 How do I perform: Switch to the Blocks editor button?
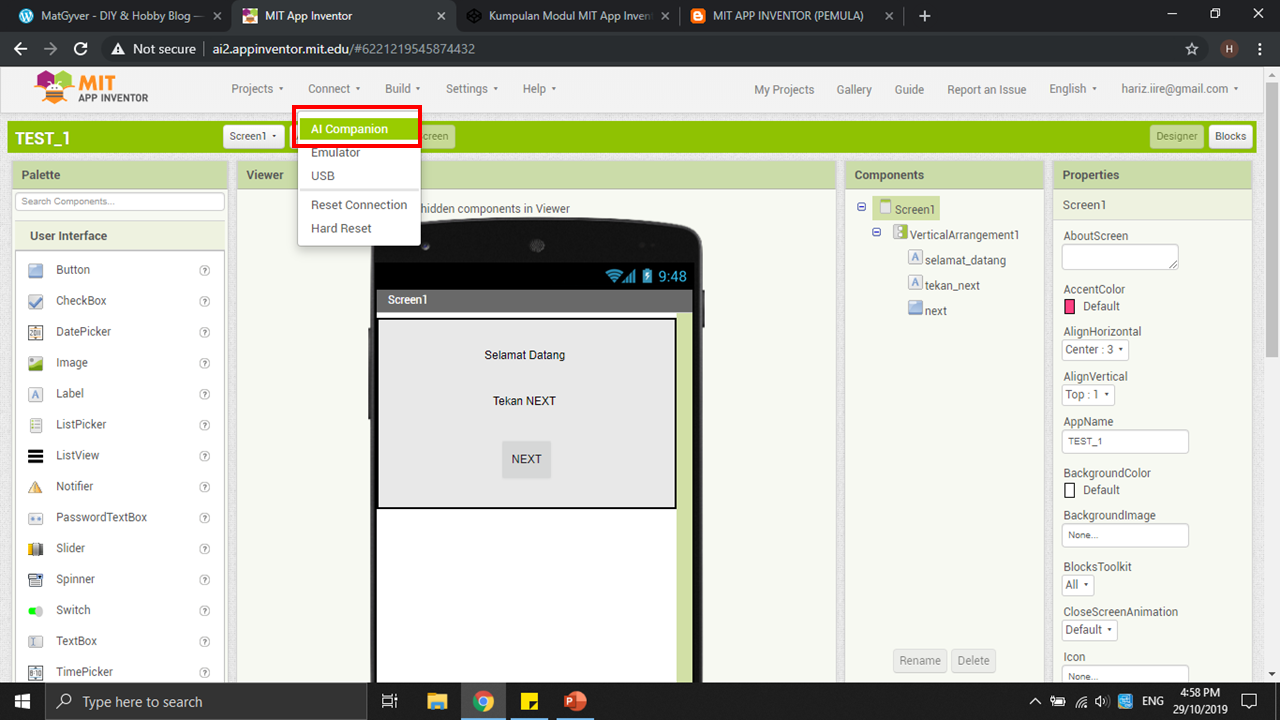[x=1230, y=136]
